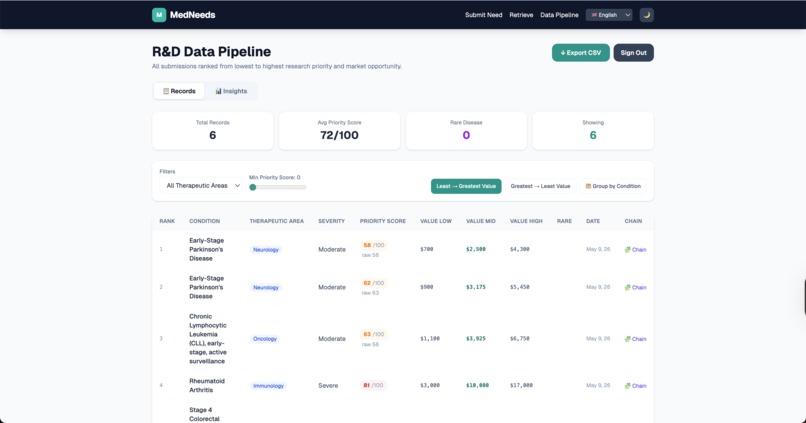Click the $3,925 value mid cell
Image resolution: width=806 pixels, height=423 pixels.
[x=475, y=339]
